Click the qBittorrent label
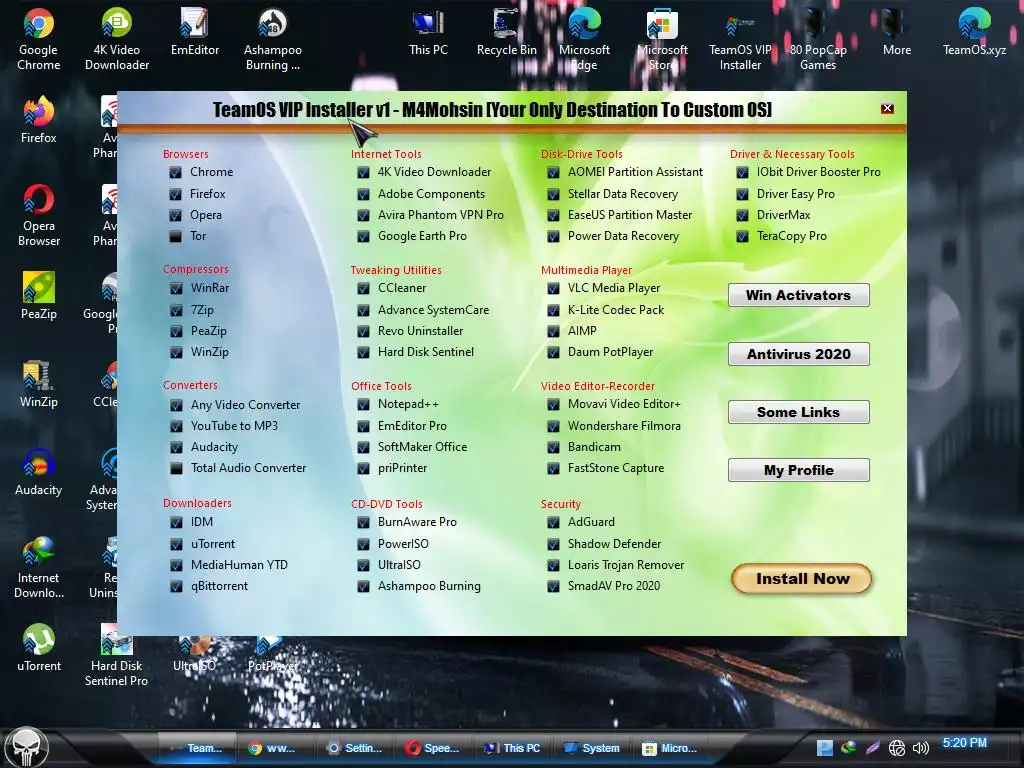The image size is (1024, 768). coord(219,586)
